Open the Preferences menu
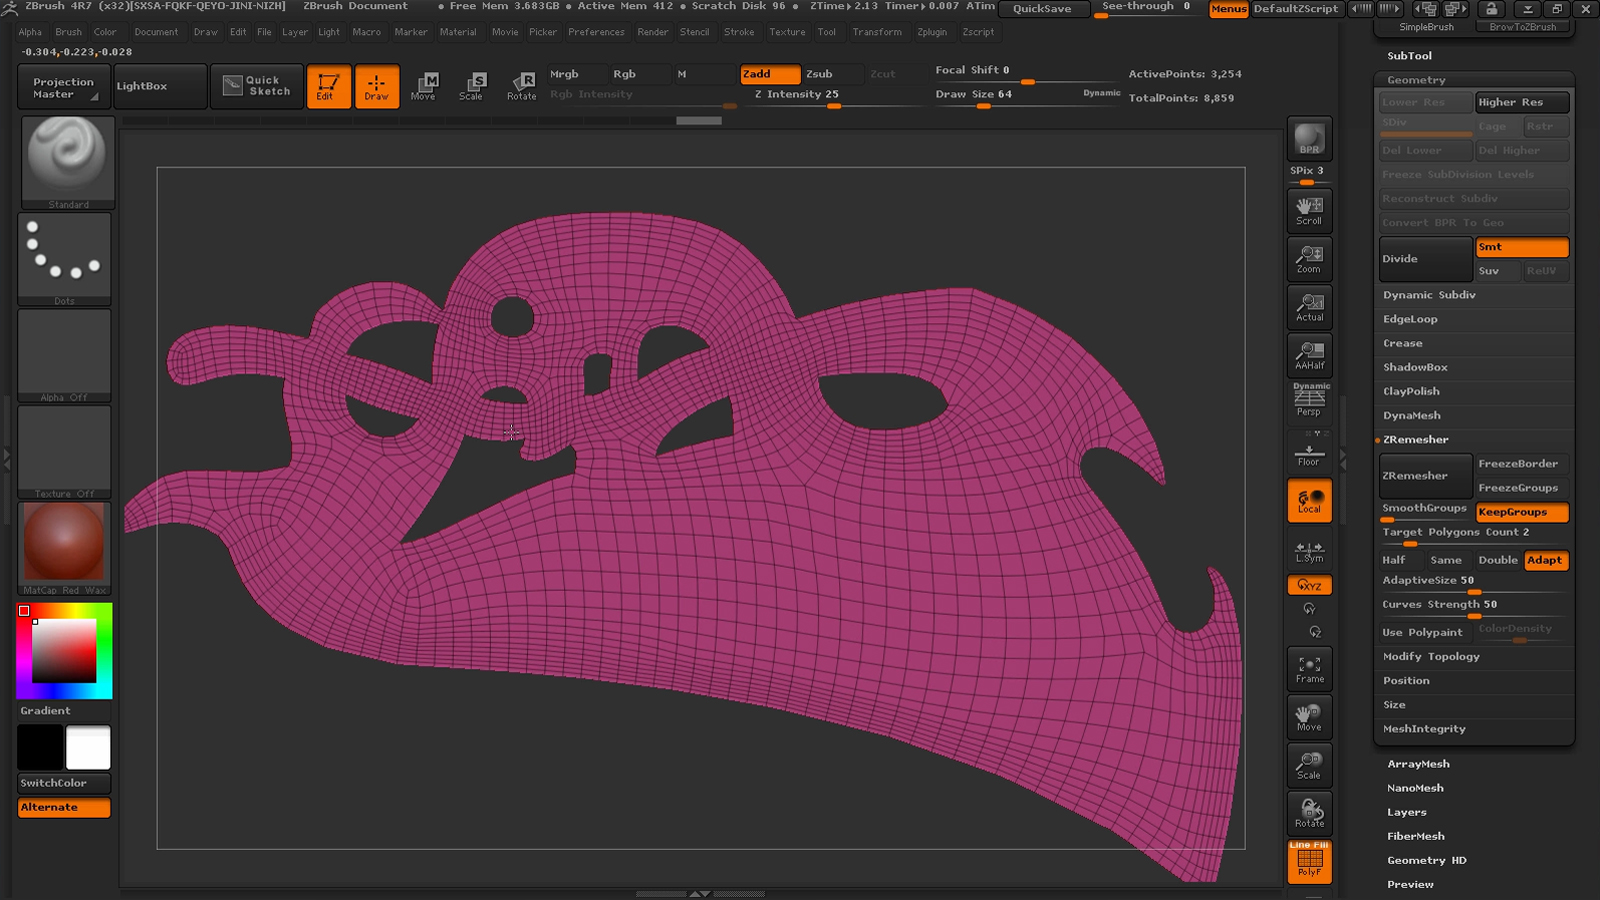 596,32
